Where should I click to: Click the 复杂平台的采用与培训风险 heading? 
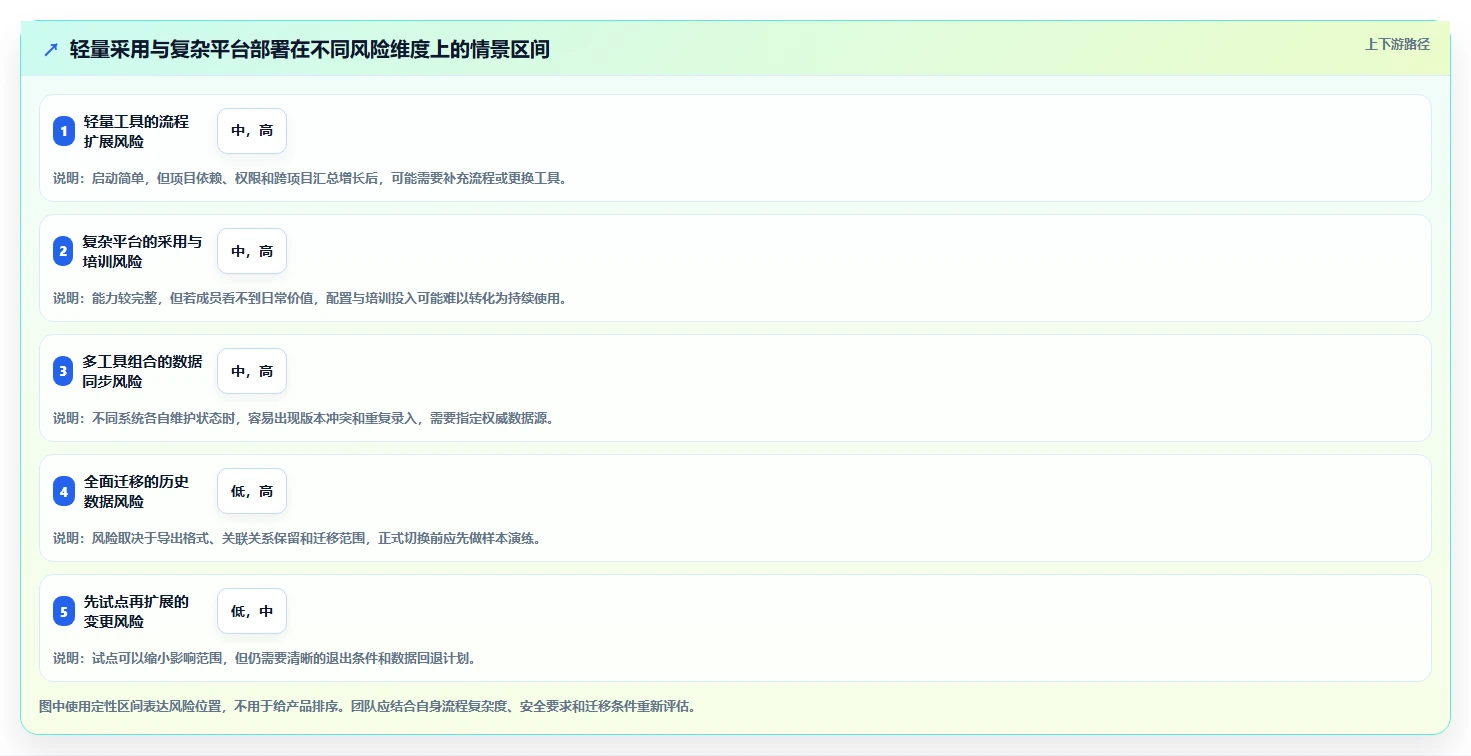(x=142, y=251)
